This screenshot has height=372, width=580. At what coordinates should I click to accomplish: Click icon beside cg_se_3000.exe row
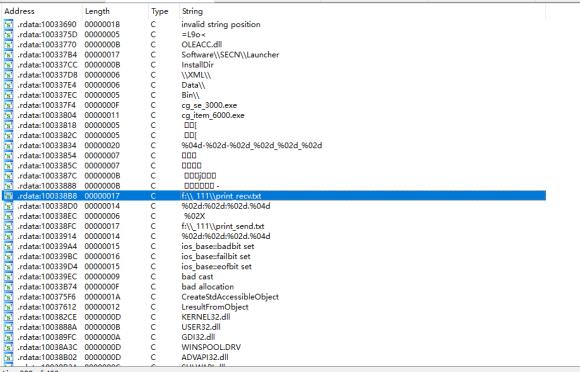(8, 105)
